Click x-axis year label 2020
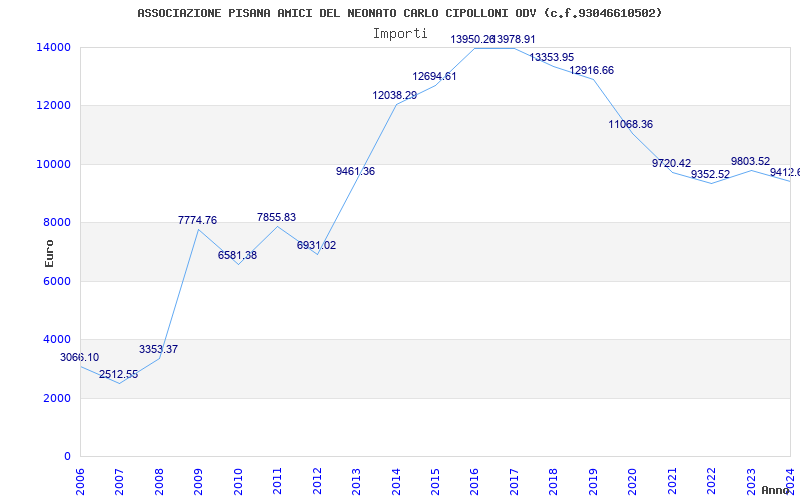The height and width of the screenshot is (500, 800). pyautogui.click(x=632, y=481)
